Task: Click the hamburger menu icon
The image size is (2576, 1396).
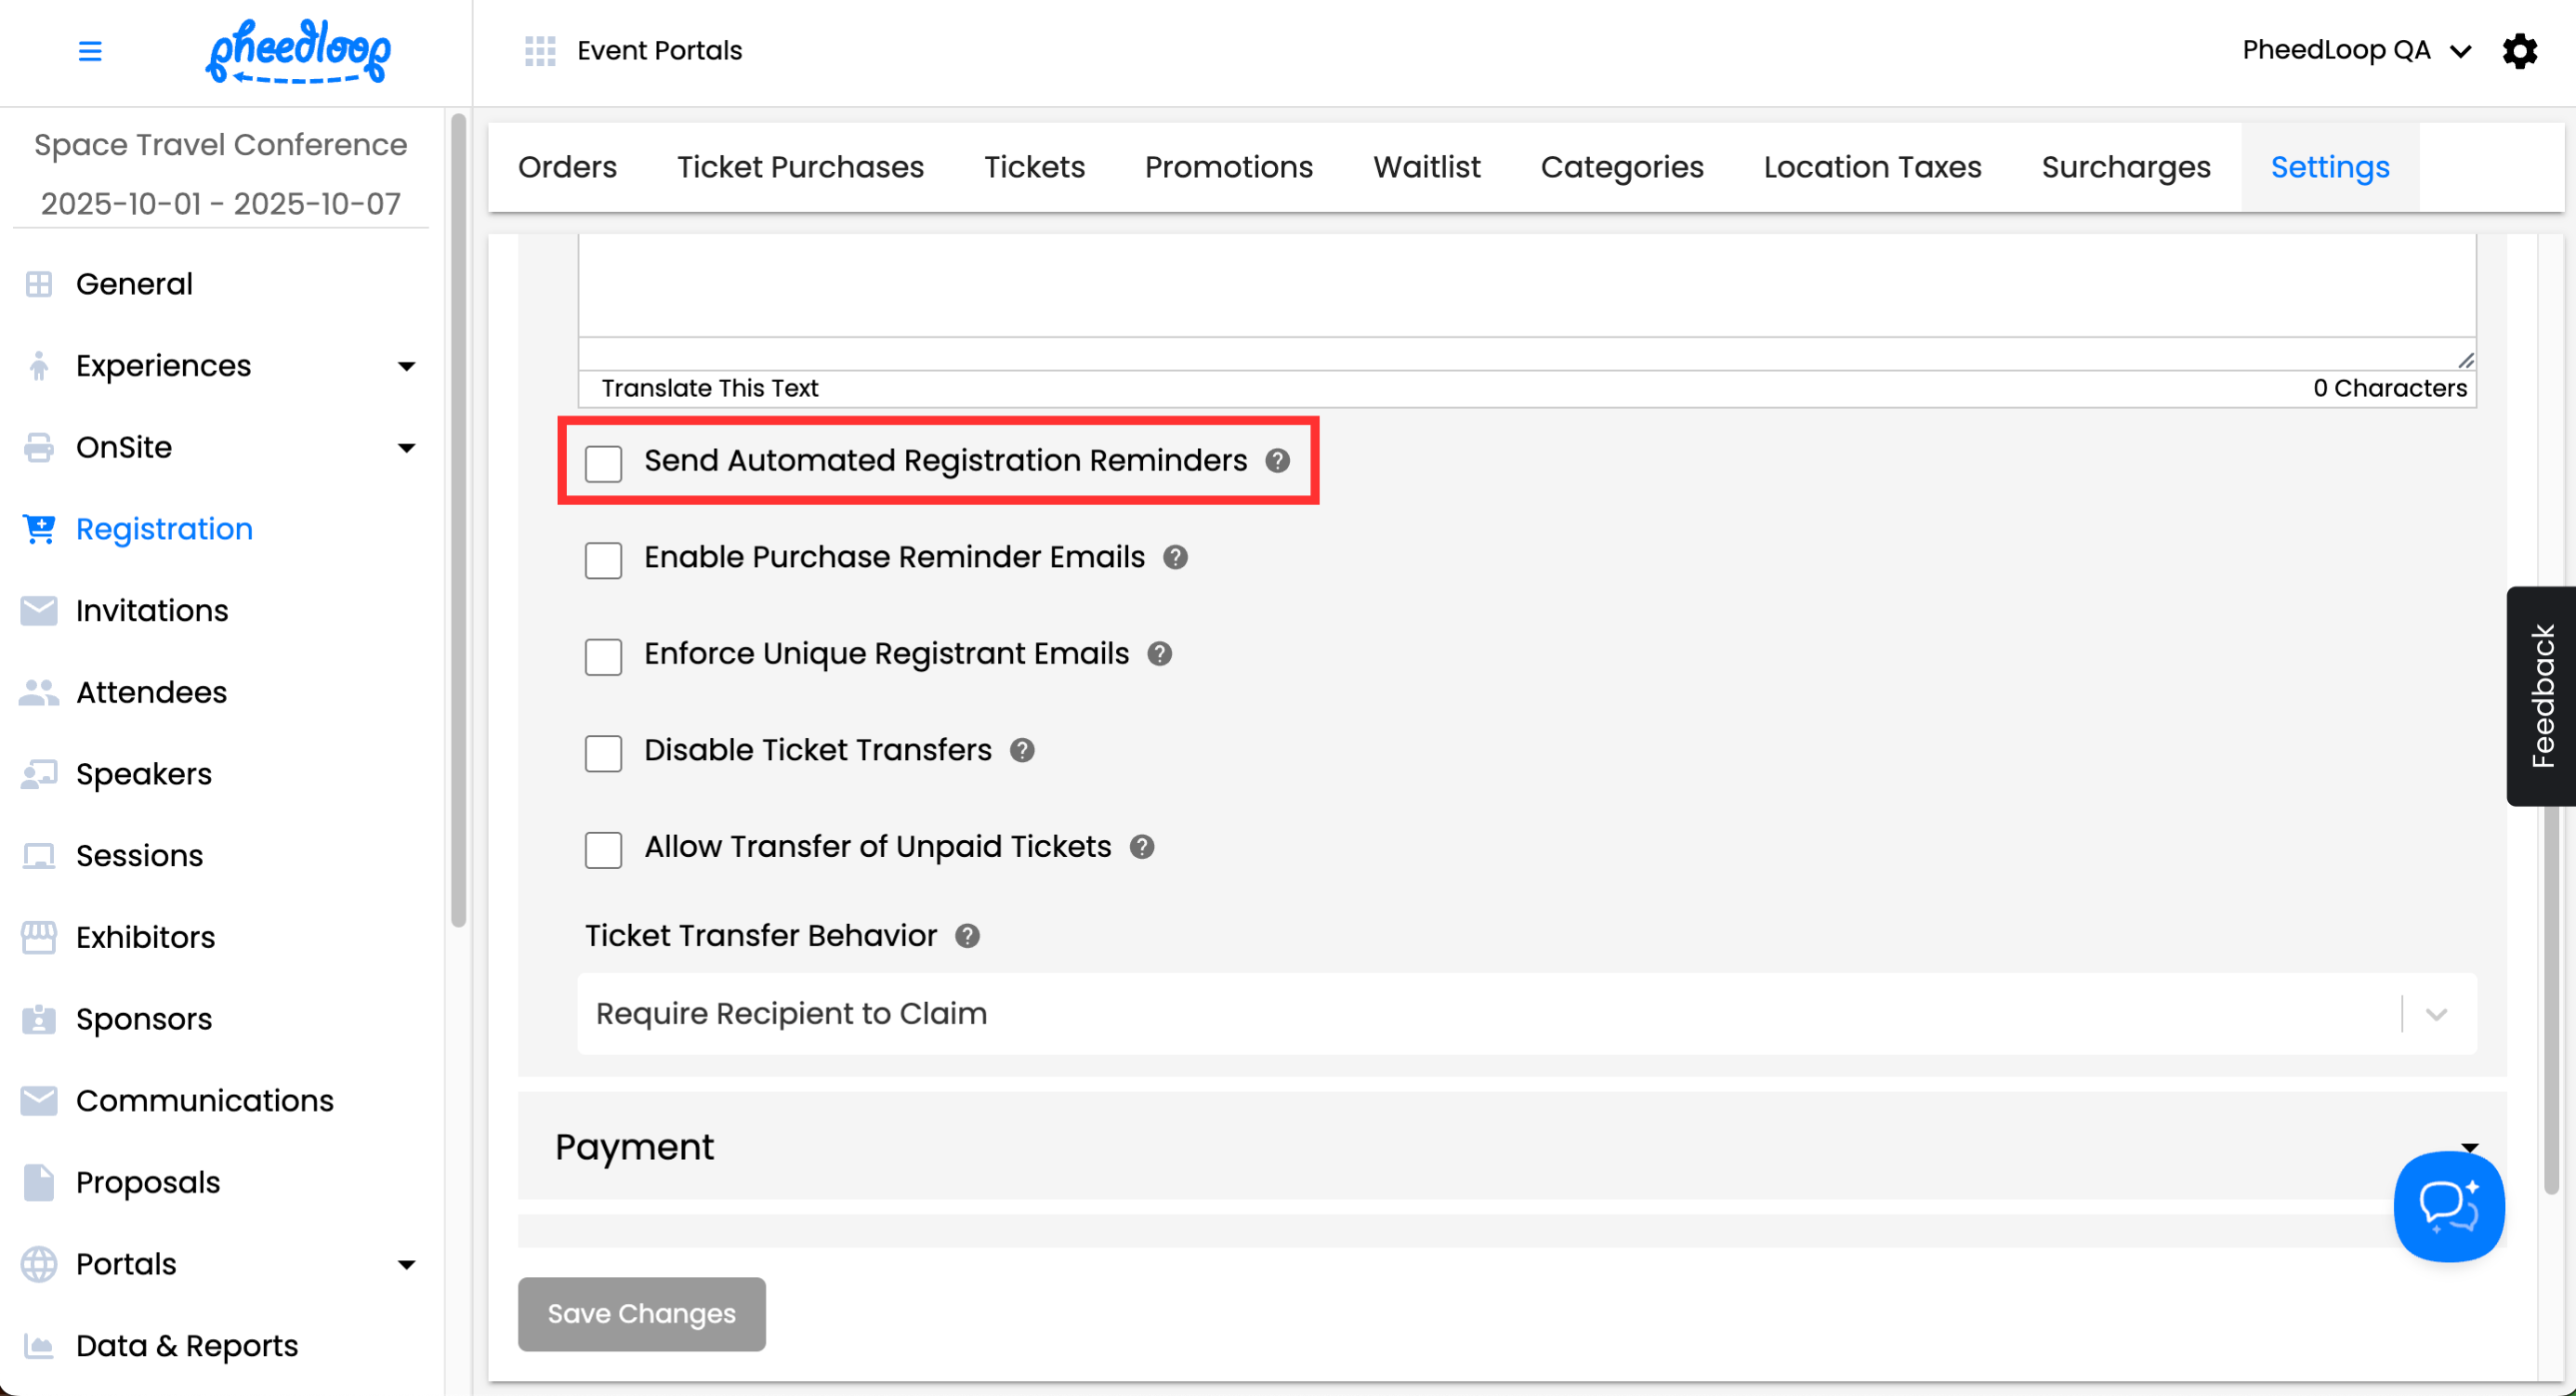Action: (90, 51)
